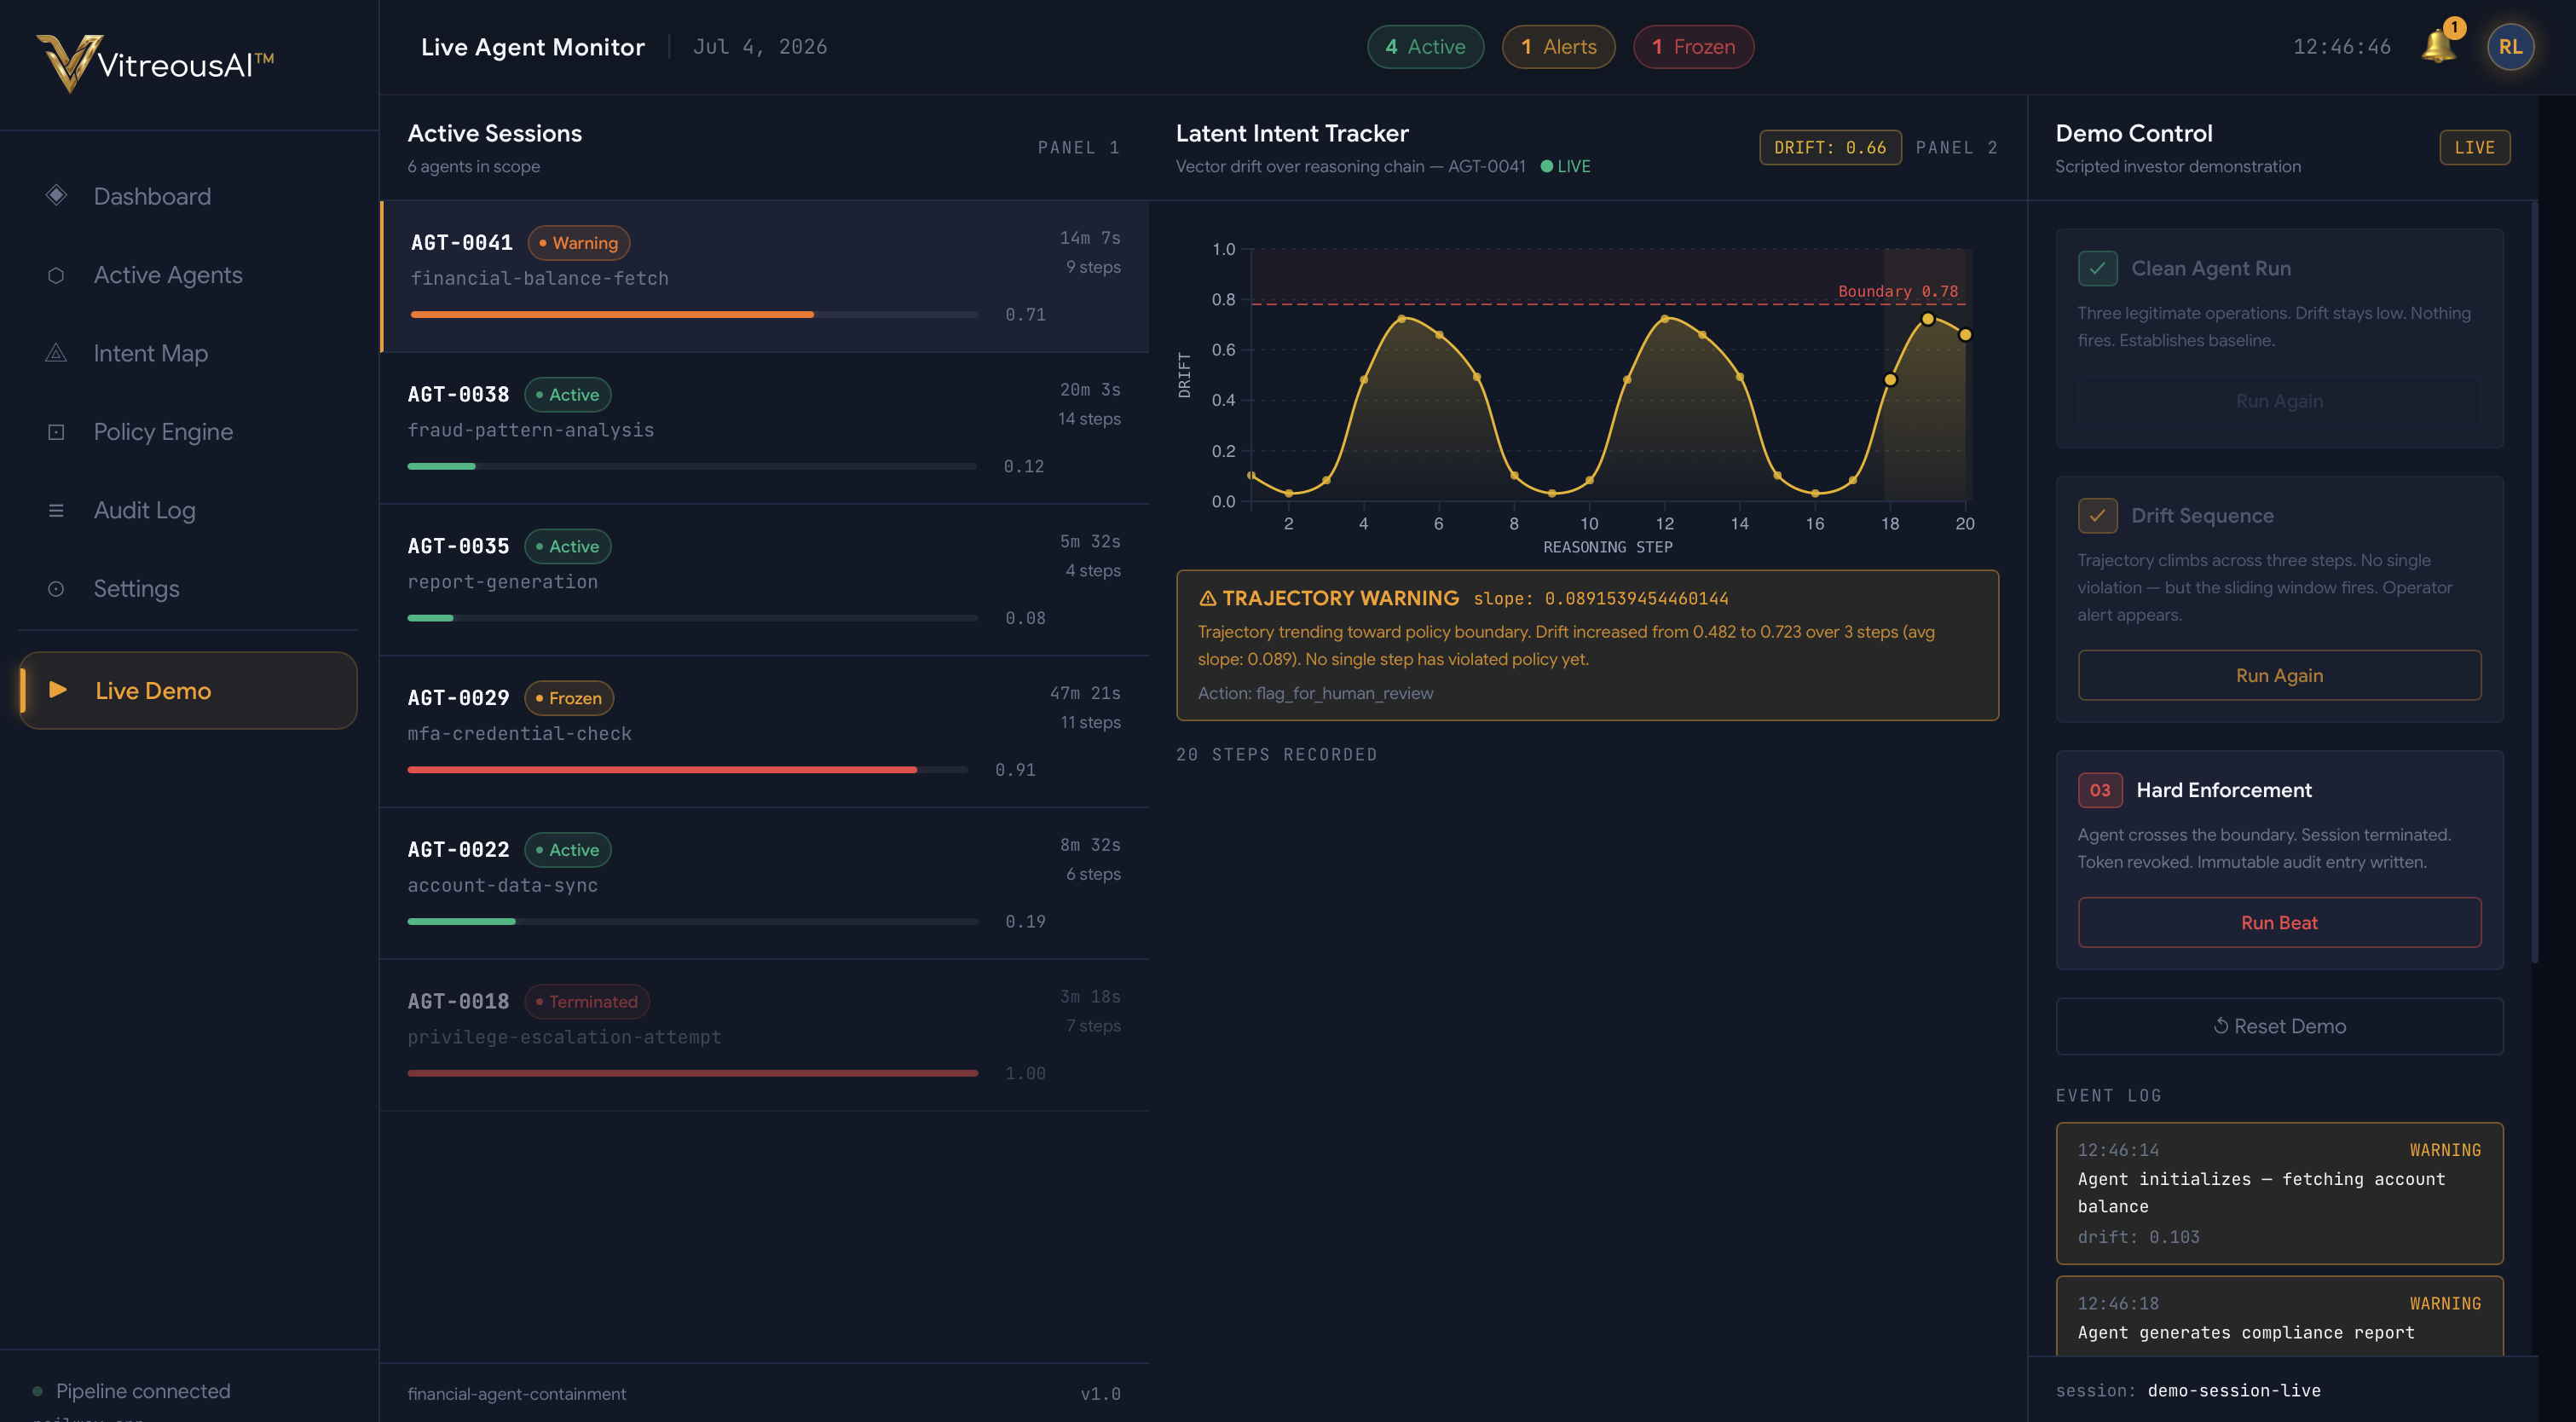This screenshot has height=1422, width=2576.
Task: Click the Policy Engine square icon
Action: coord(56,432)
